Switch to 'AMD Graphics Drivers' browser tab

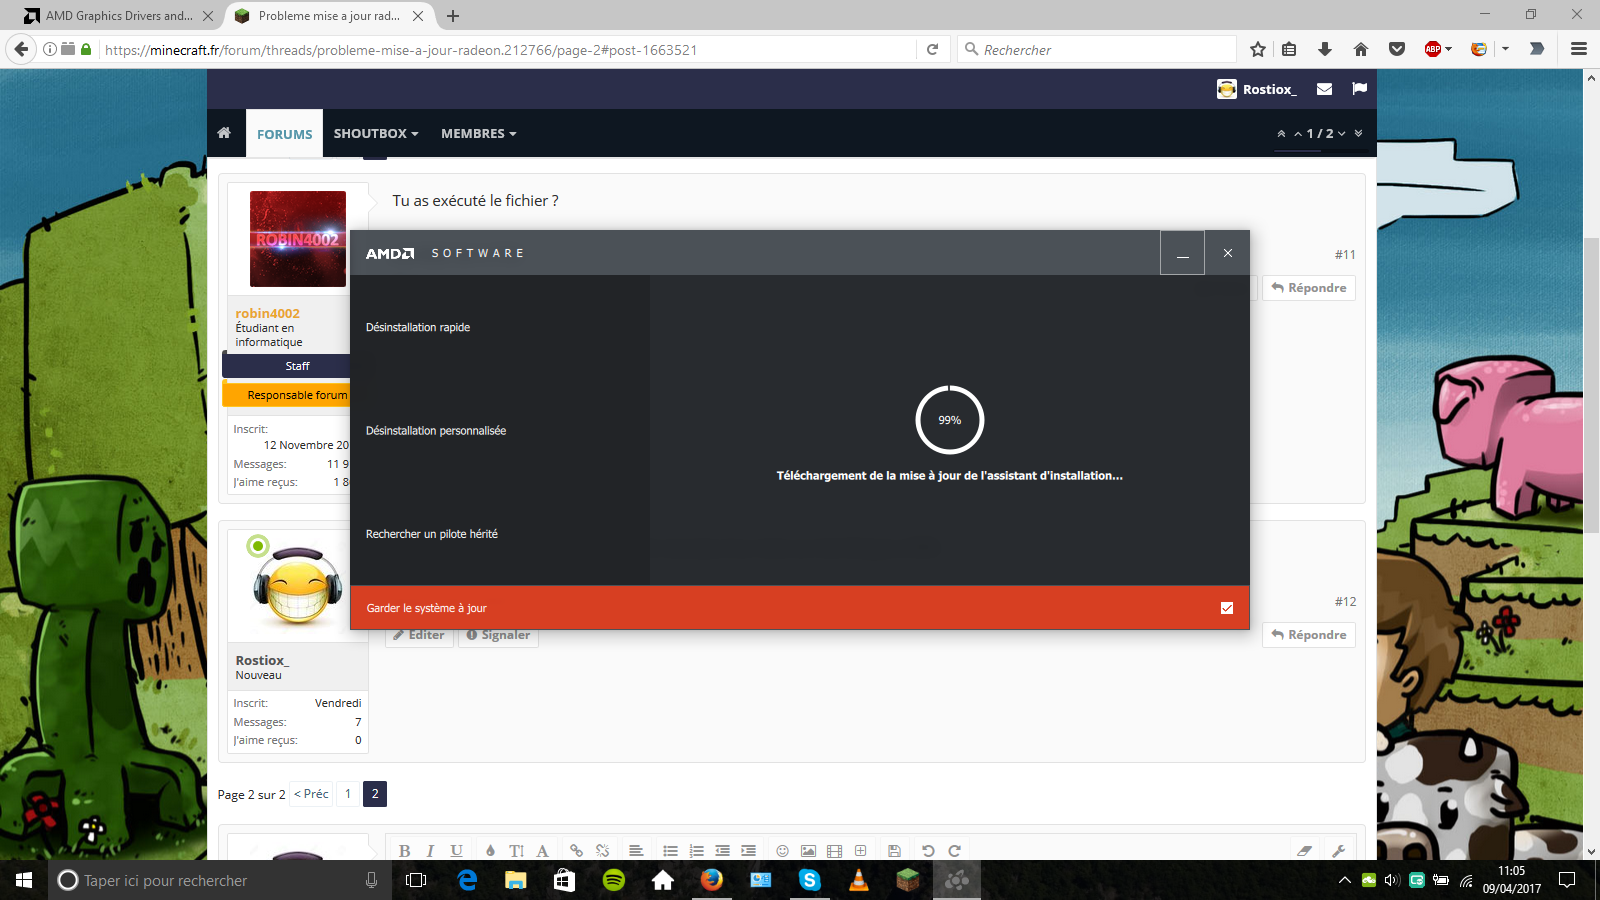pos(118,16)
